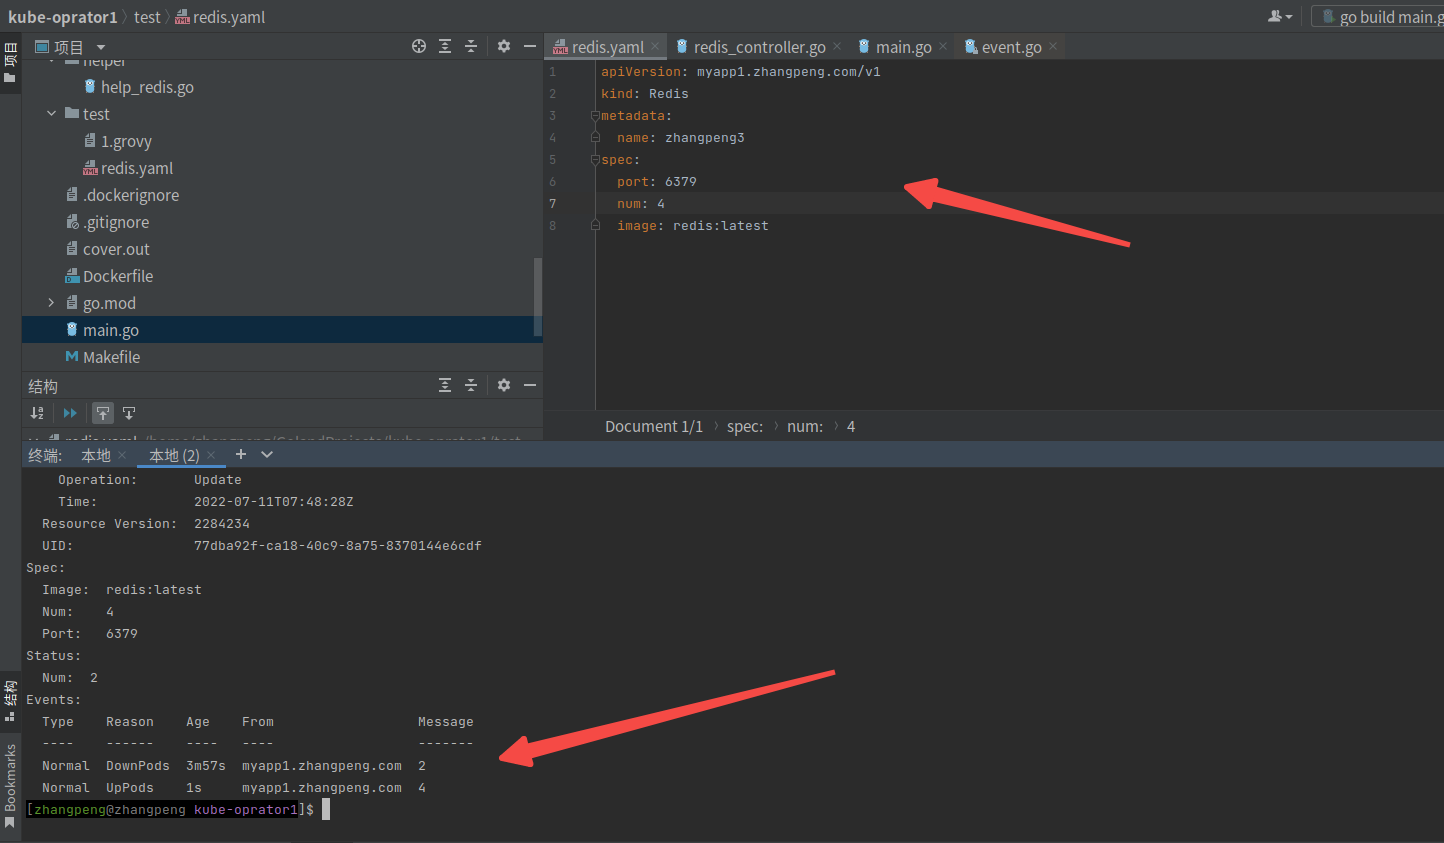Screen dimensions: 1444x843
Task: Click the terminal command prompt input
Action: tap(326, 810)
